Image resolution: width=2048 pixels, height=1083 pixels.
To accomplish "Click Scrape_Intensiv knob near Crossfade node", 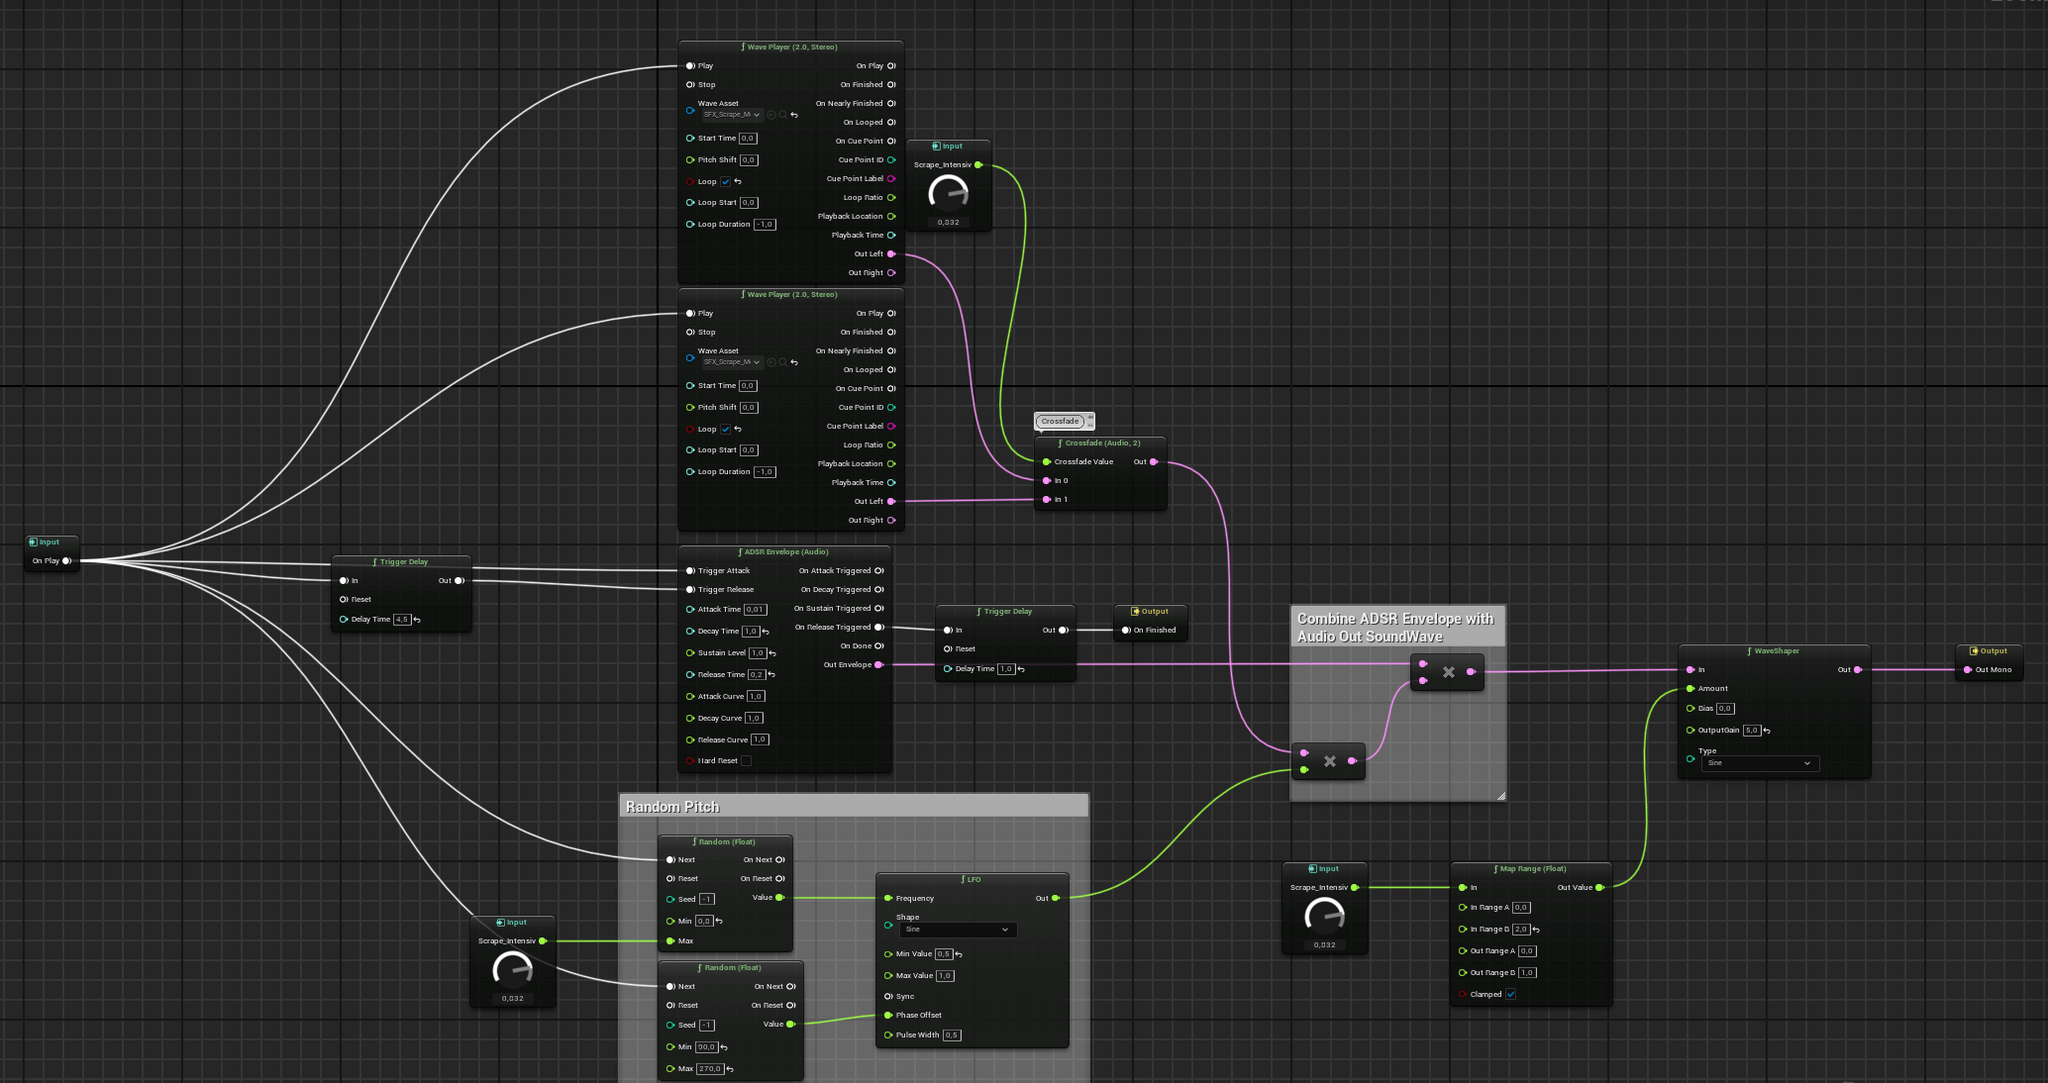I will (948, 192).
